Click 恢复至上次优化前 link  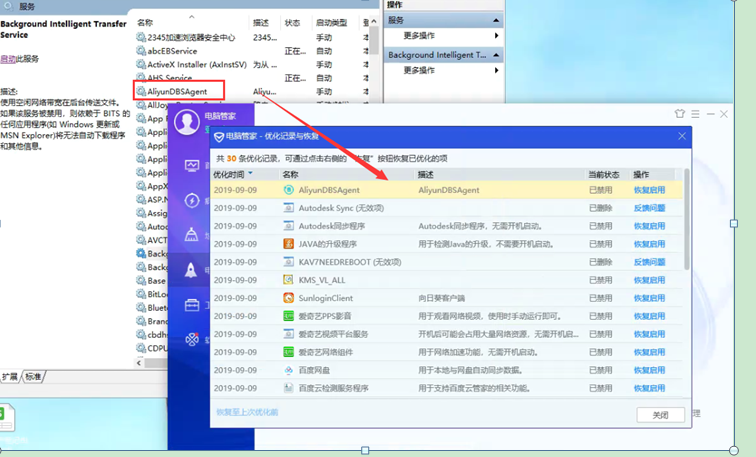coord(247,412)
